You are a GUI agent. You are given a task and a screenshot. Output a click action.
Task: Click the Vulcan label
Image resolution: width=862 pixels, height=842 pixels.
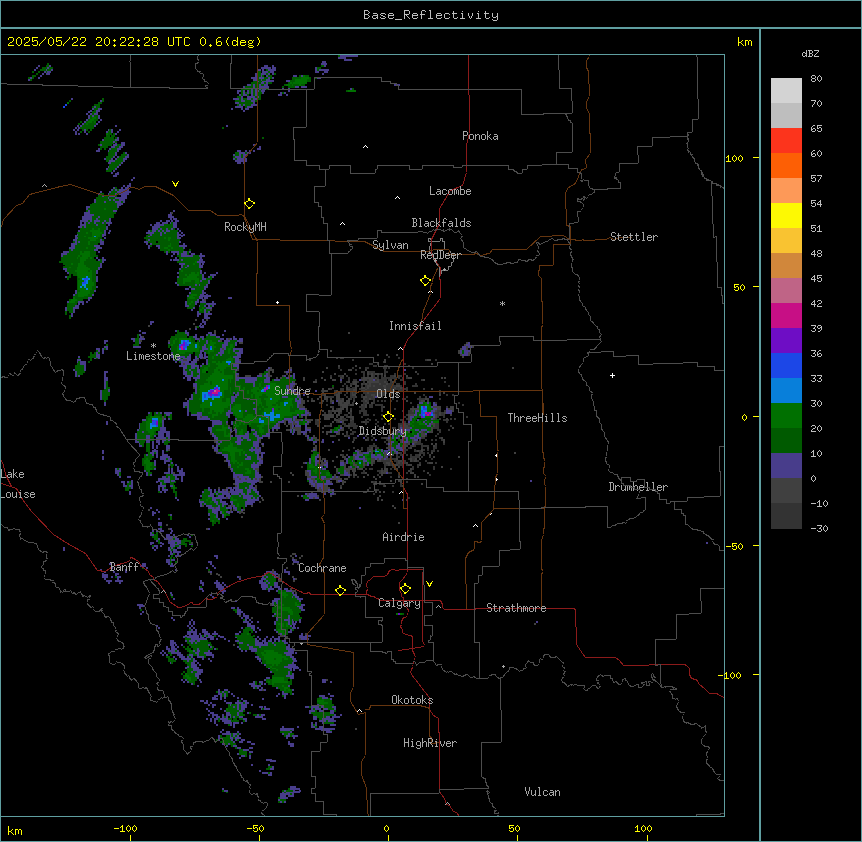[543, 792]
